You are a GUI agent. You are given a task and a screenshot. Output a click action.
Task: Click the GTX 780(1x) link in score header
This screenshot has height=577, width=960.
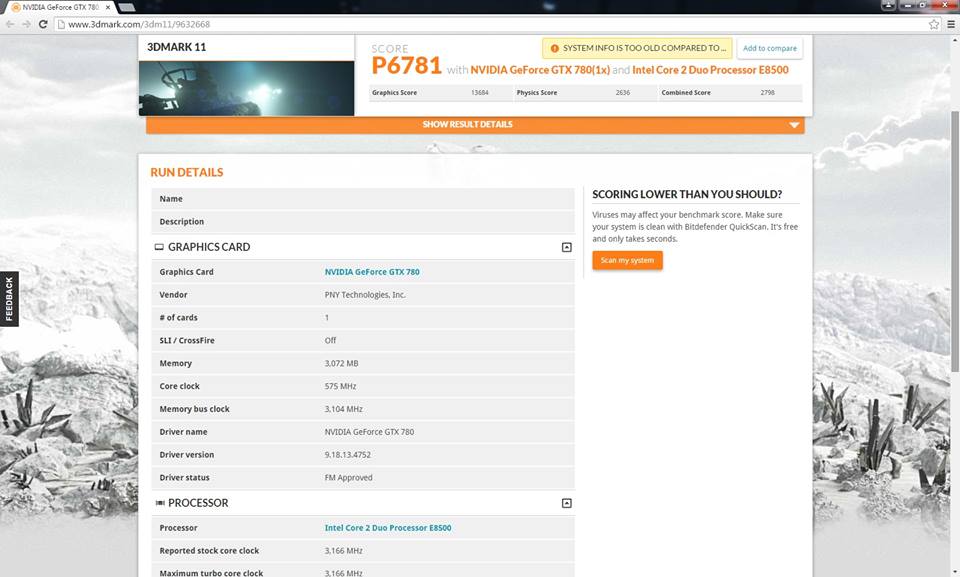pyautogui.click(x=540, y=70)
